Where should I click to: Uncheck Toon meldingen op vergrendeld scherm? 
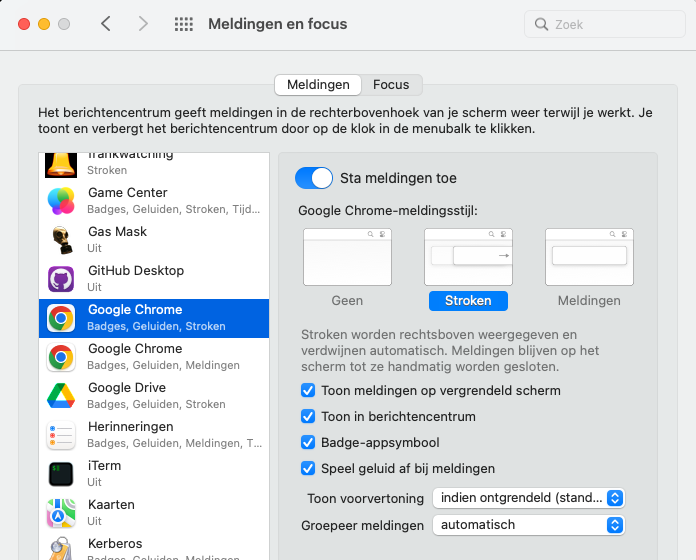pyautogui.click(x=308, y=390)
